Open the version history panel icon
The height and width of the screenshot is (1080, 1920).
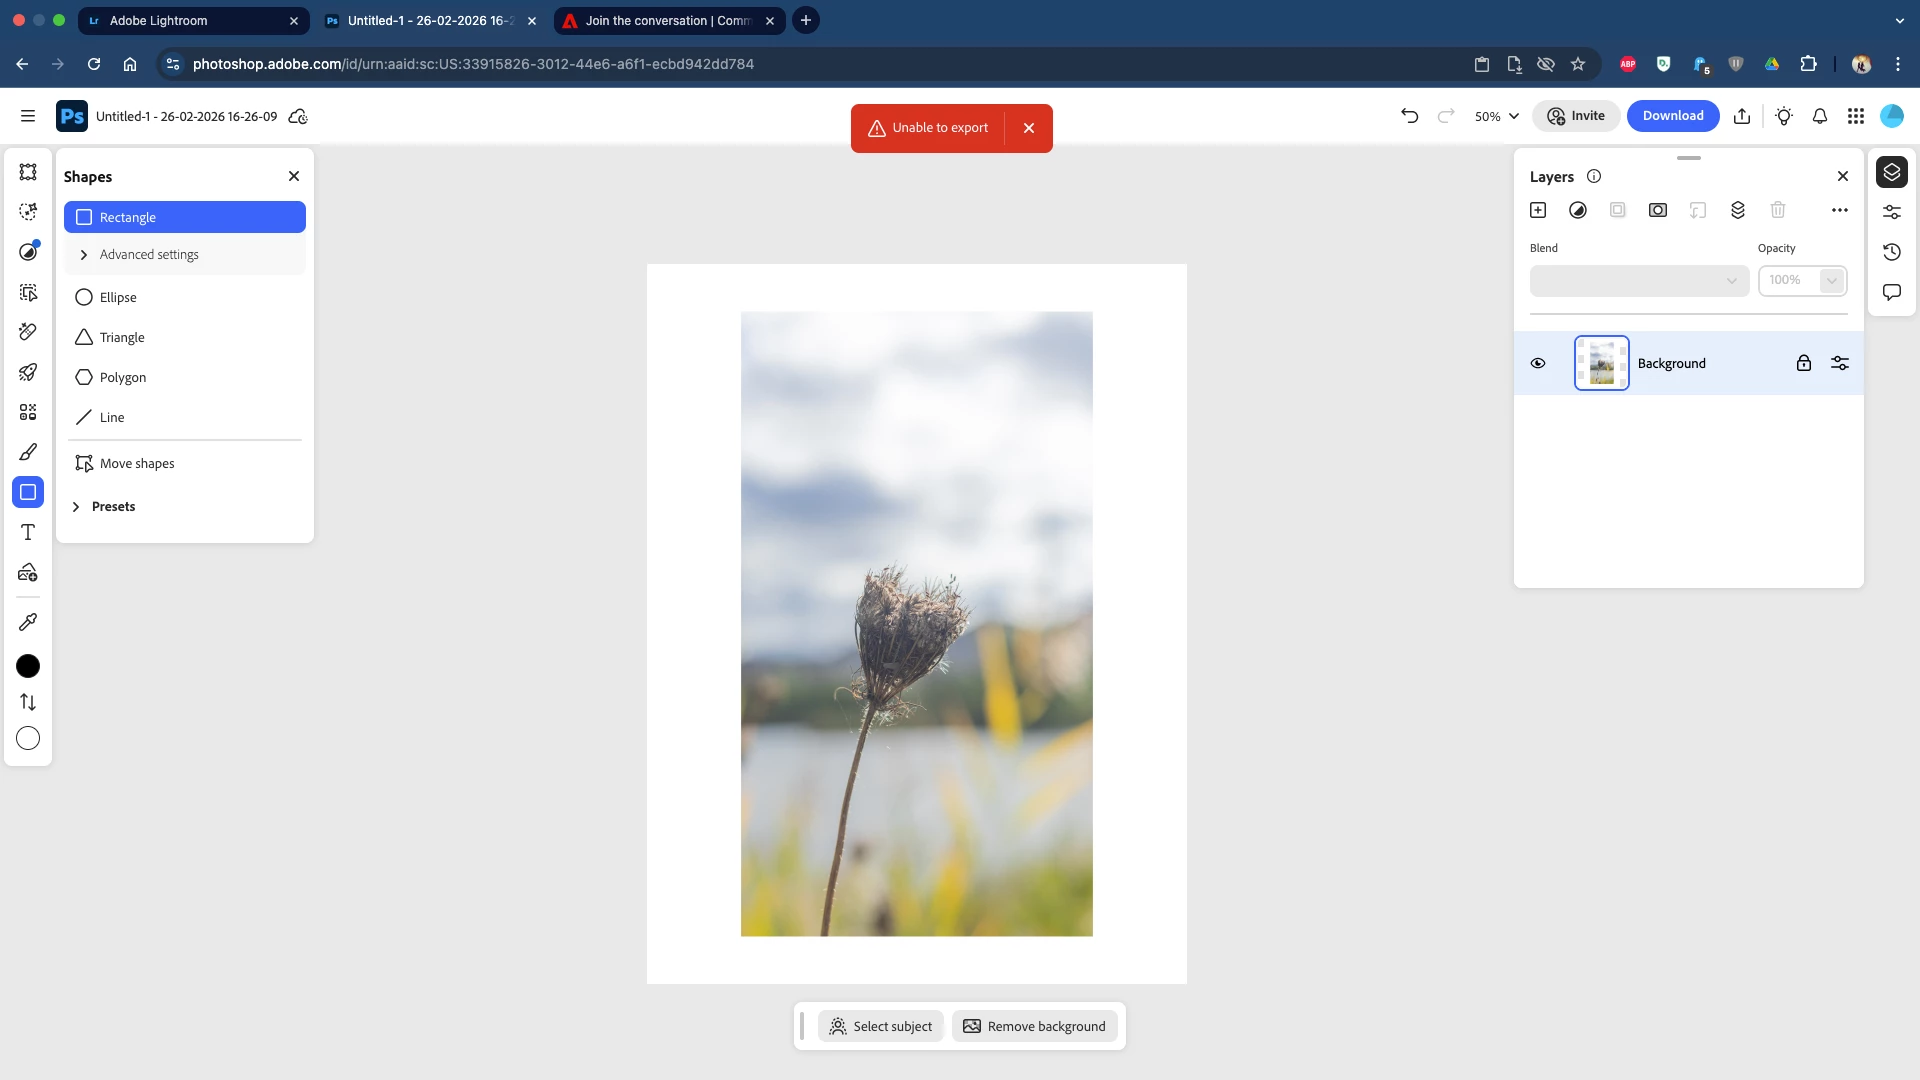[1892, 252]
